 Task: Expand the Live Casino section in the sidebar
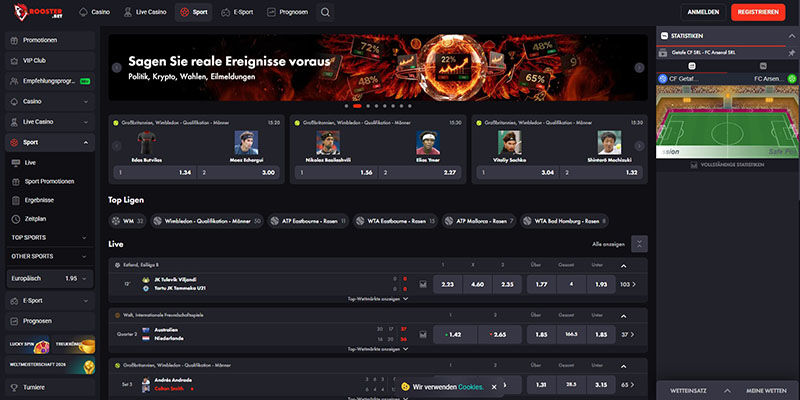86,122
